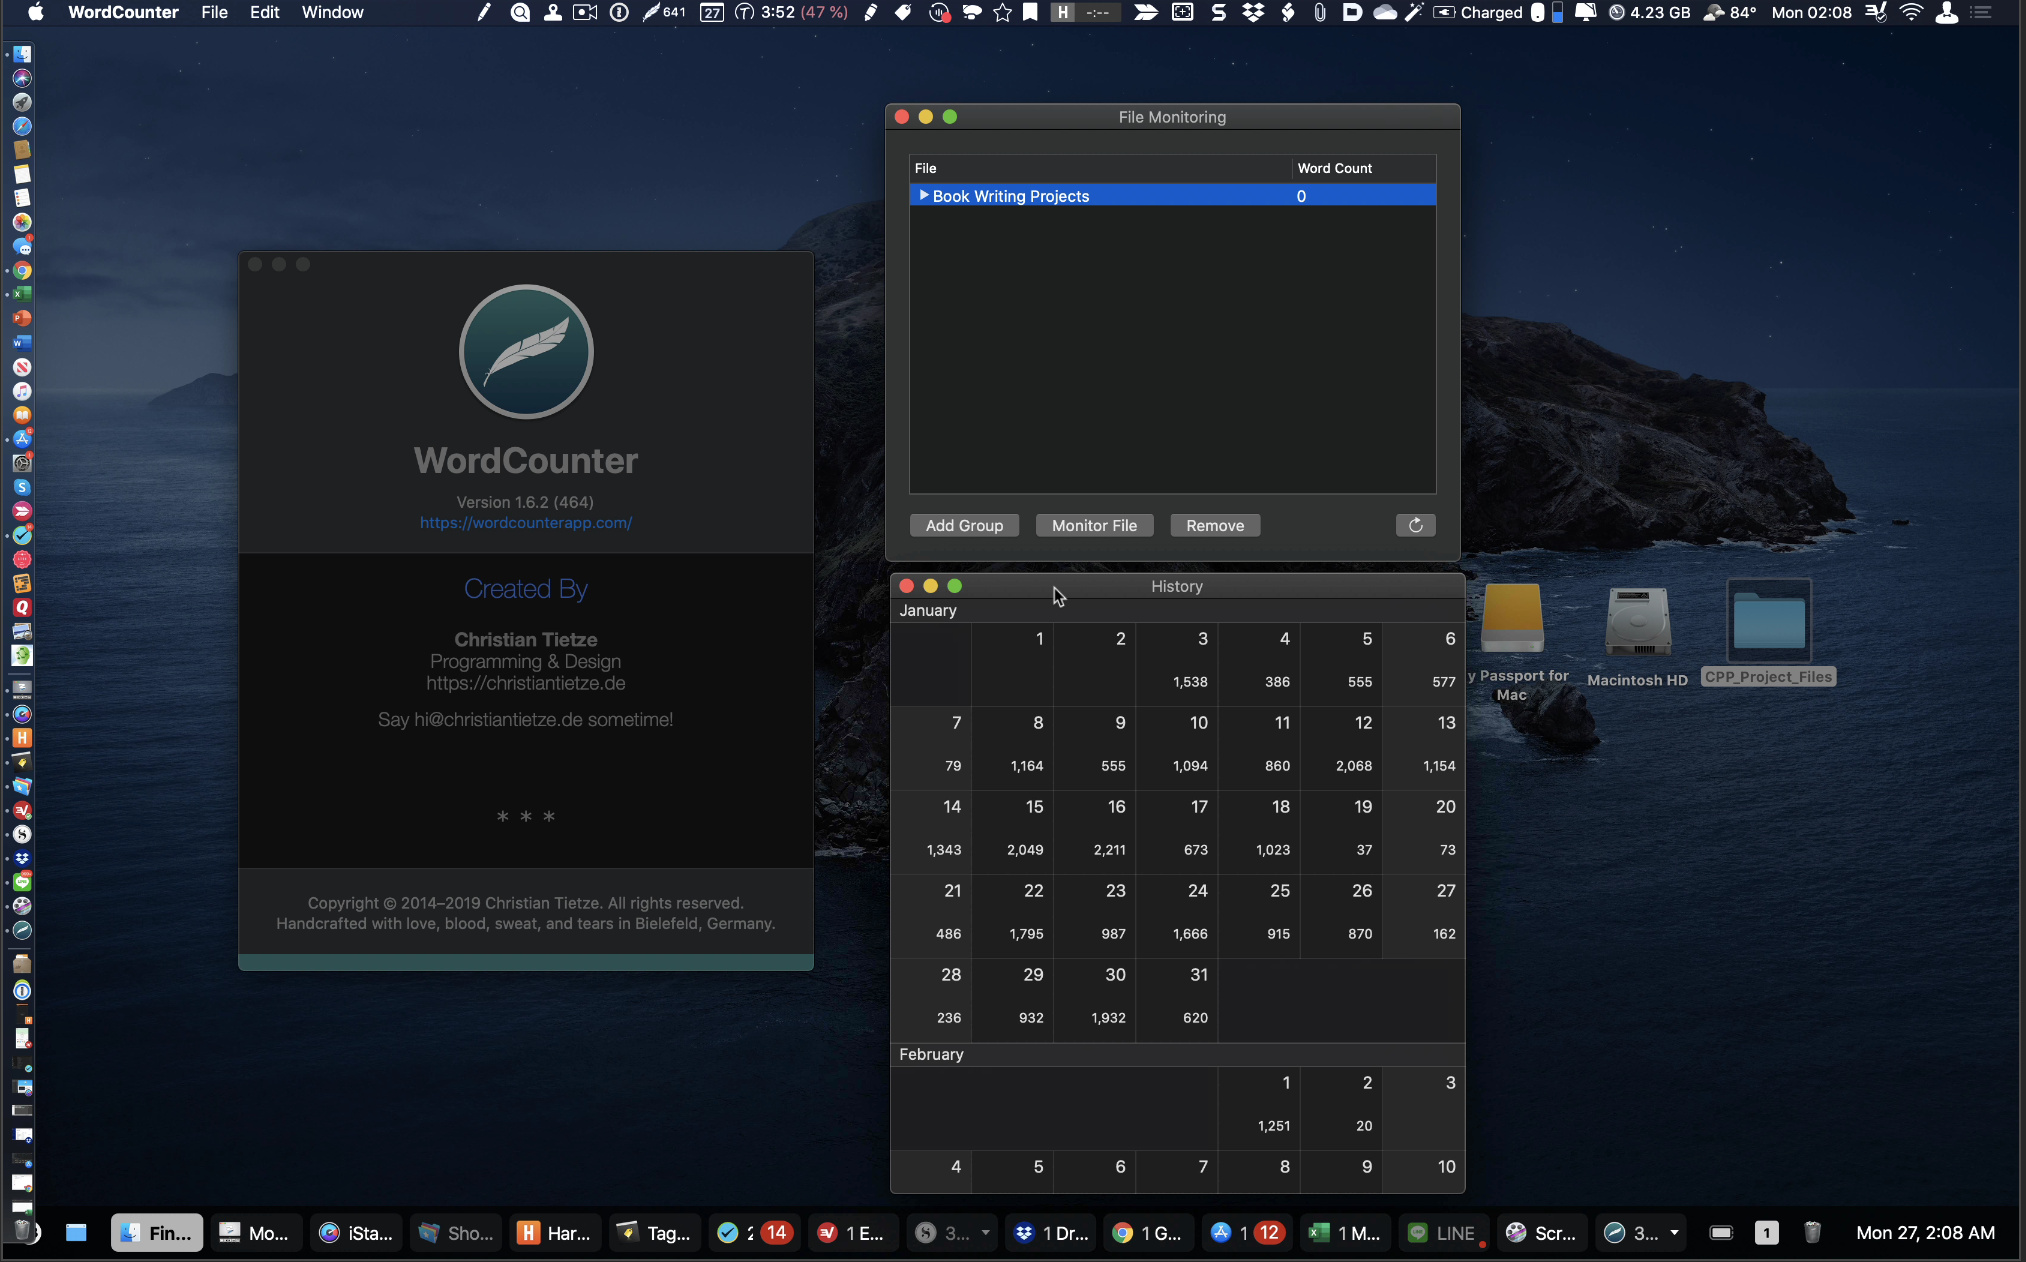Open the Edit menu
This screenshot has width=2026, height=1262.
coord(264,12)
